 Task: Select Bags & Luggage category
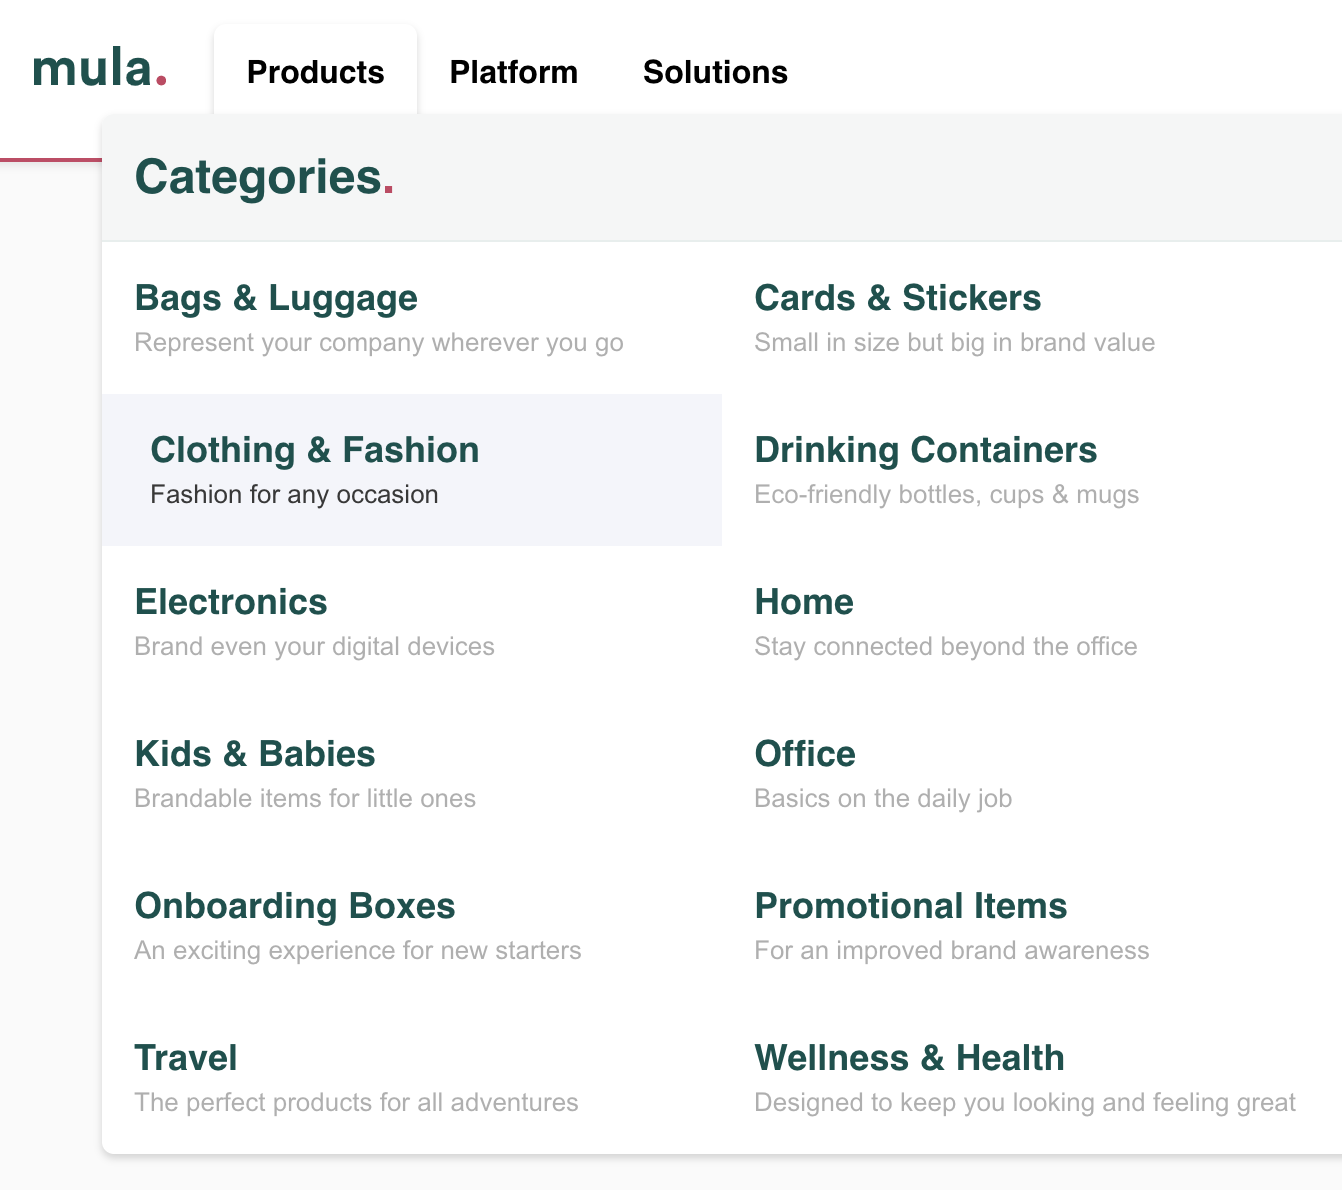pyautogui.click(x=276, y=298)
